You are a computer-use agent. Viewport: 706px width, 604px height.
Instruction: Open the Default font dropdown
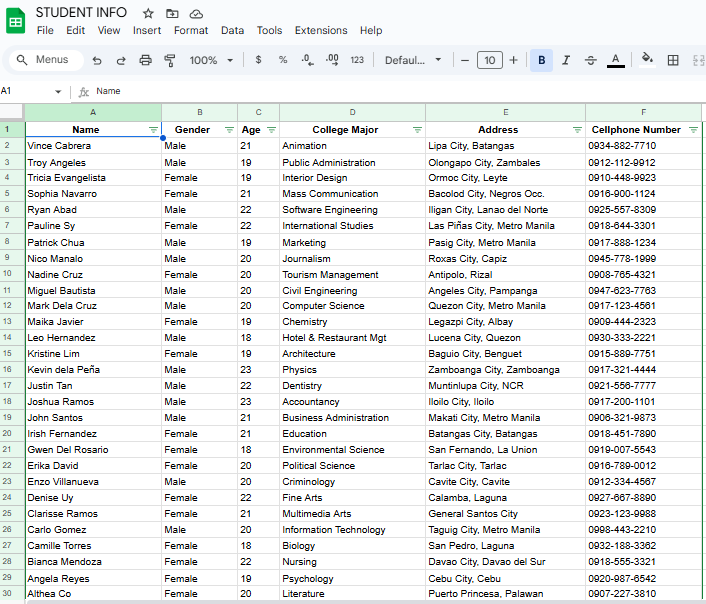pos(412,60)
